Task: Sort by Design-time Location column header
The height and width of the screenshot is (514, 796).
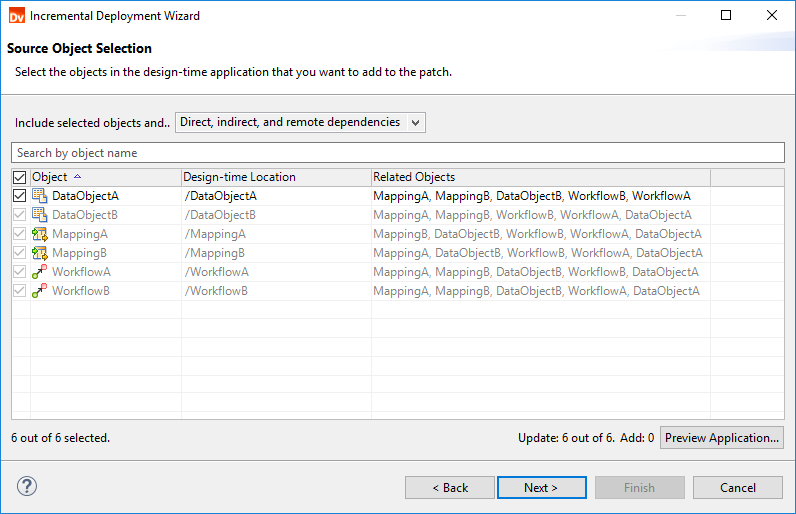Action: [x=276, y=177]
